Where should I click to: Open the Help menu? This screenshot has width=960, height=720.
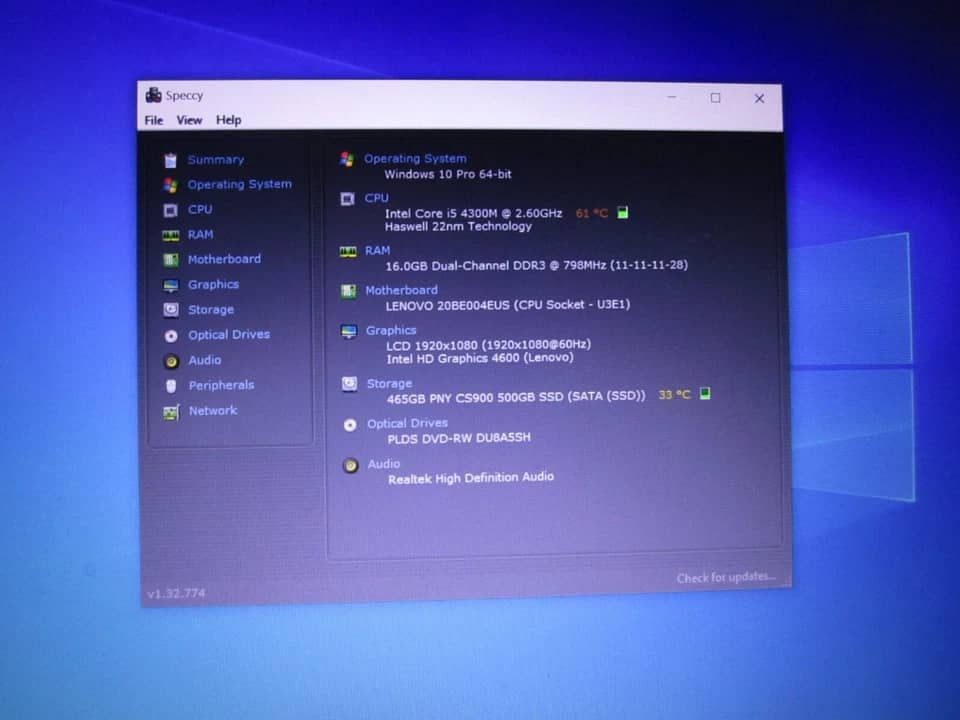point(228,120)
